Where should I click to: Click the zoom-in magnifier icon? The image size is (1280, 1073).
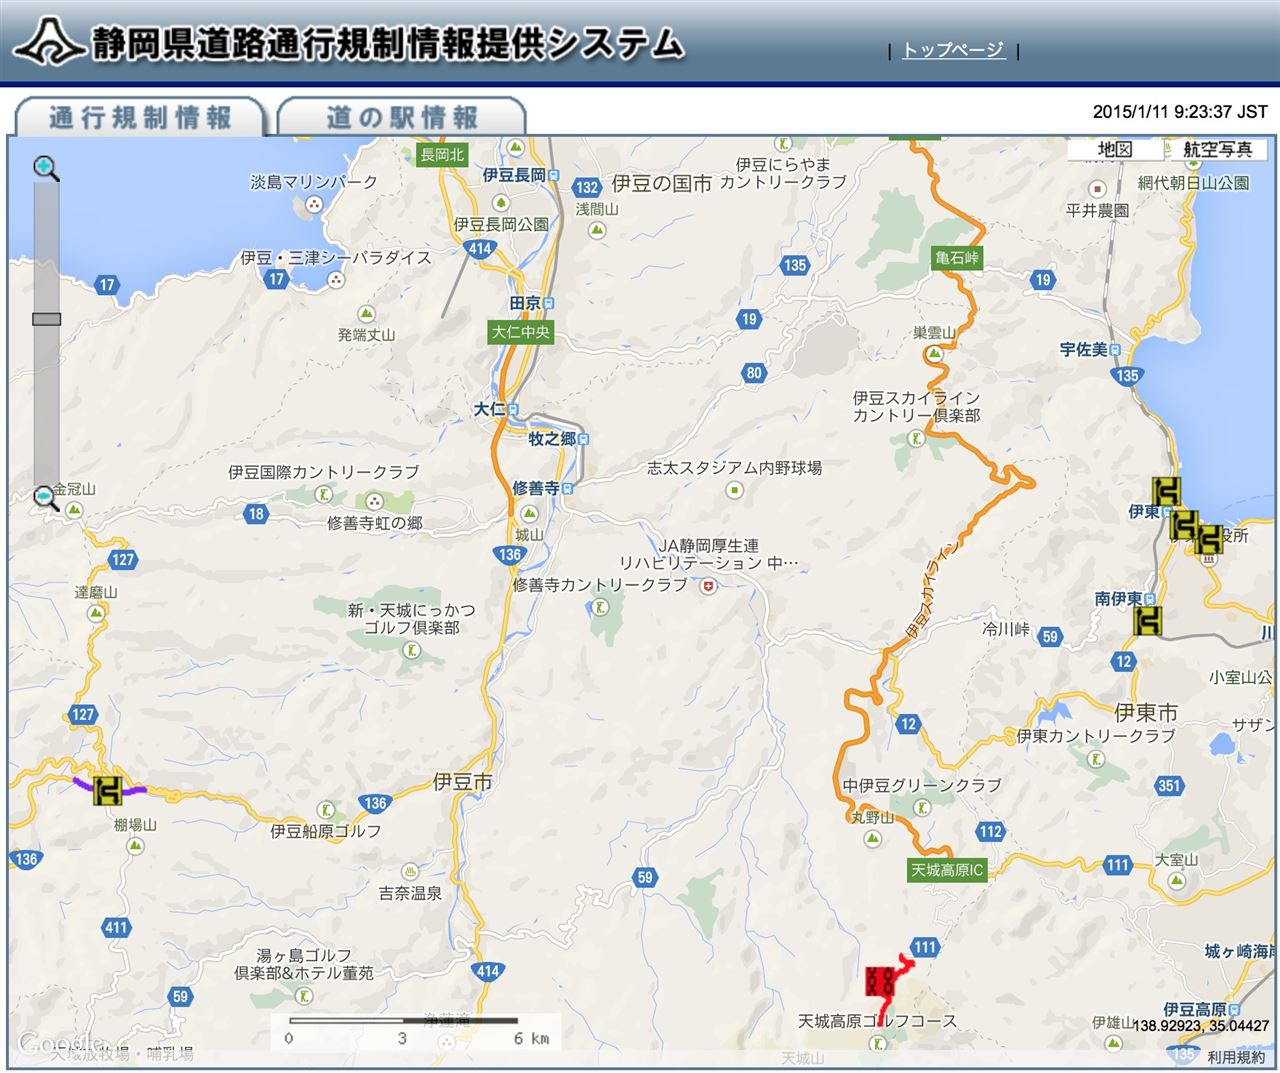click(x=46, y=168)
